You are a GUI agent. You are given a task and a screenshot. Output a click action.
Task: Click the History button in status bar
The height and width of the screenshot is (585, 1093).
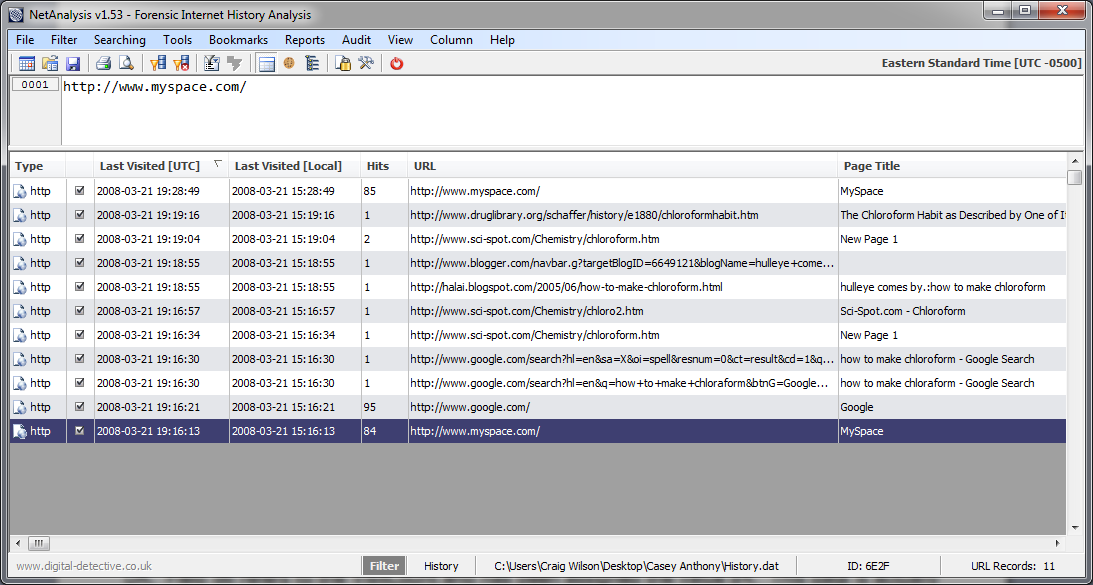pyautogui.click(x=441, y=566)
